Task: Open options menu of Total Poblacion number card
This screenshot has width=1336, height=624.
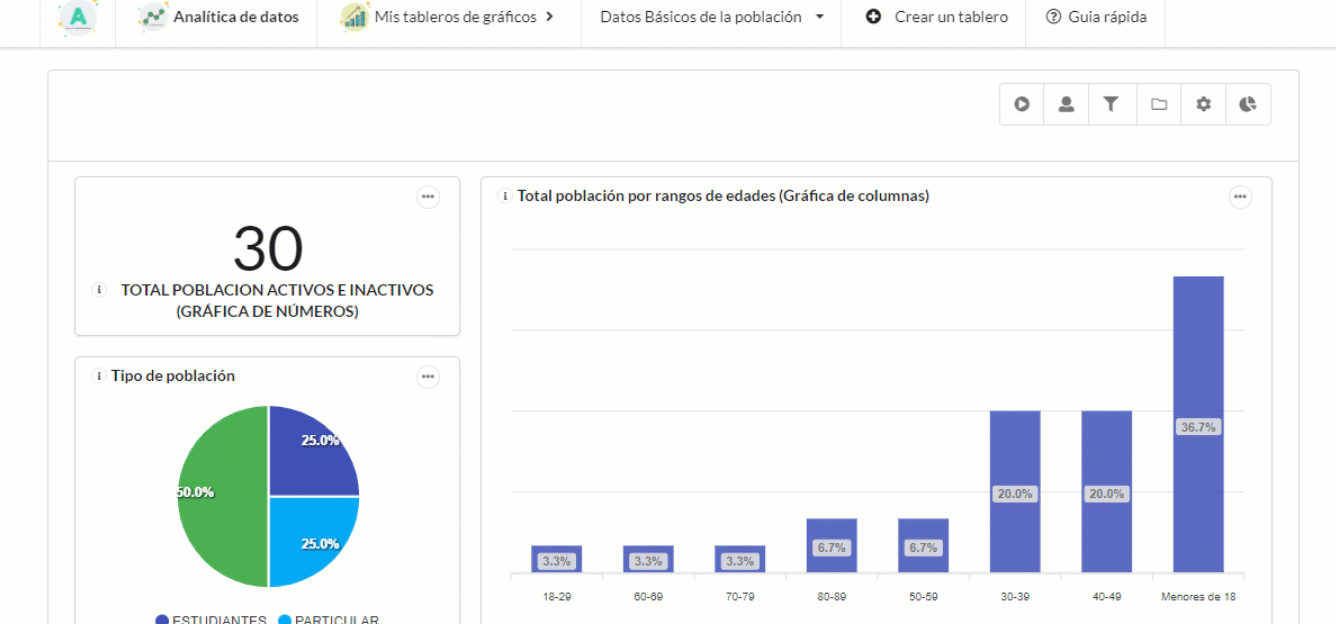Action: pyautogui.click(x=428, y=197)
